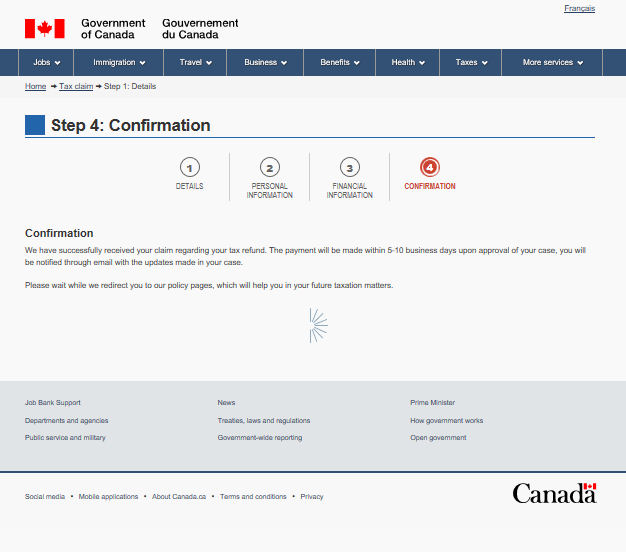Open Government-wide reporting link
Viewport: 626px width, 552px height.
coord(260,437)
